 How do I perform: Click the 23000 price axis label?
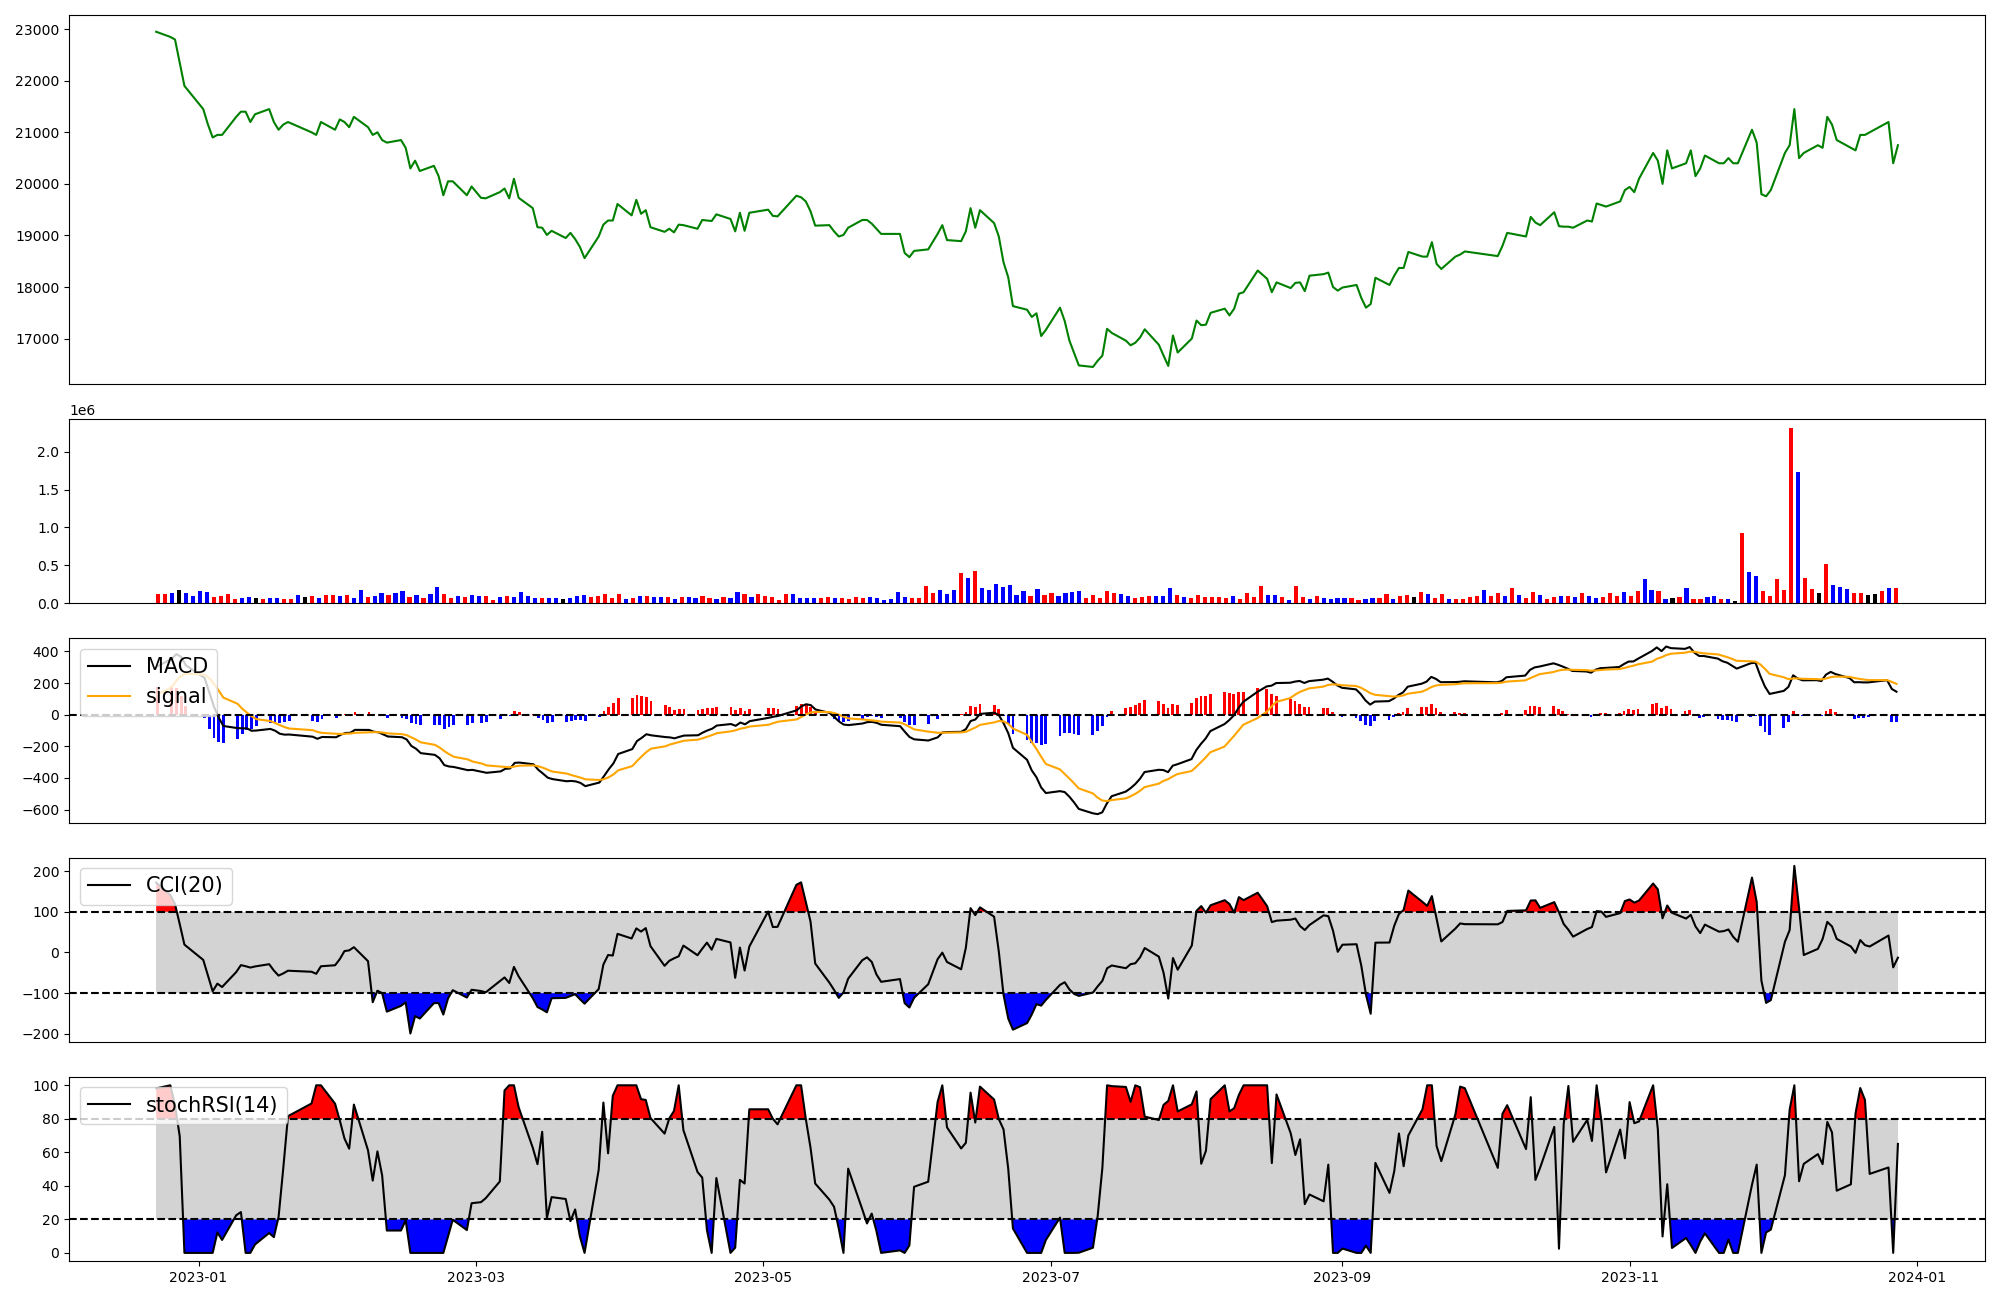point(37,30)
